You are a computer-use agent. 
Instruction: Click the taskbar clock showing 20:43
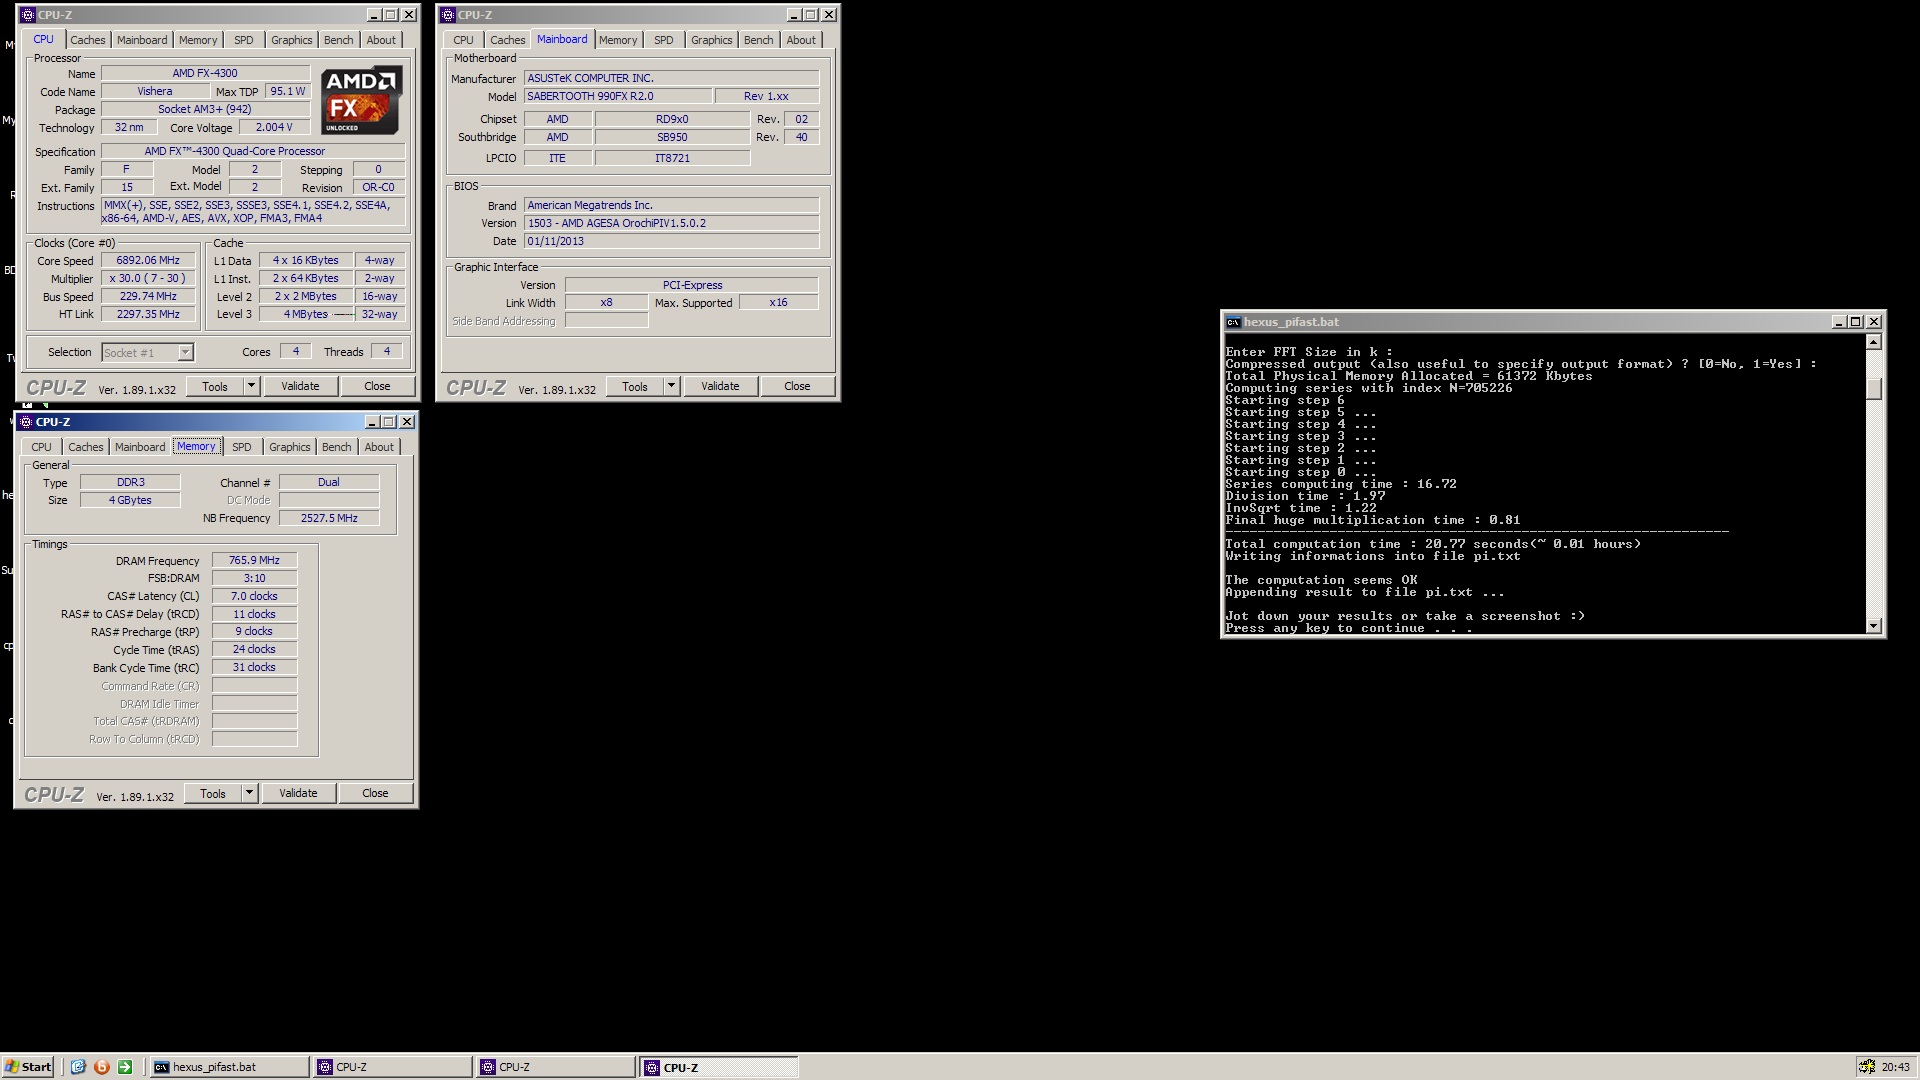point(1895,1067)
